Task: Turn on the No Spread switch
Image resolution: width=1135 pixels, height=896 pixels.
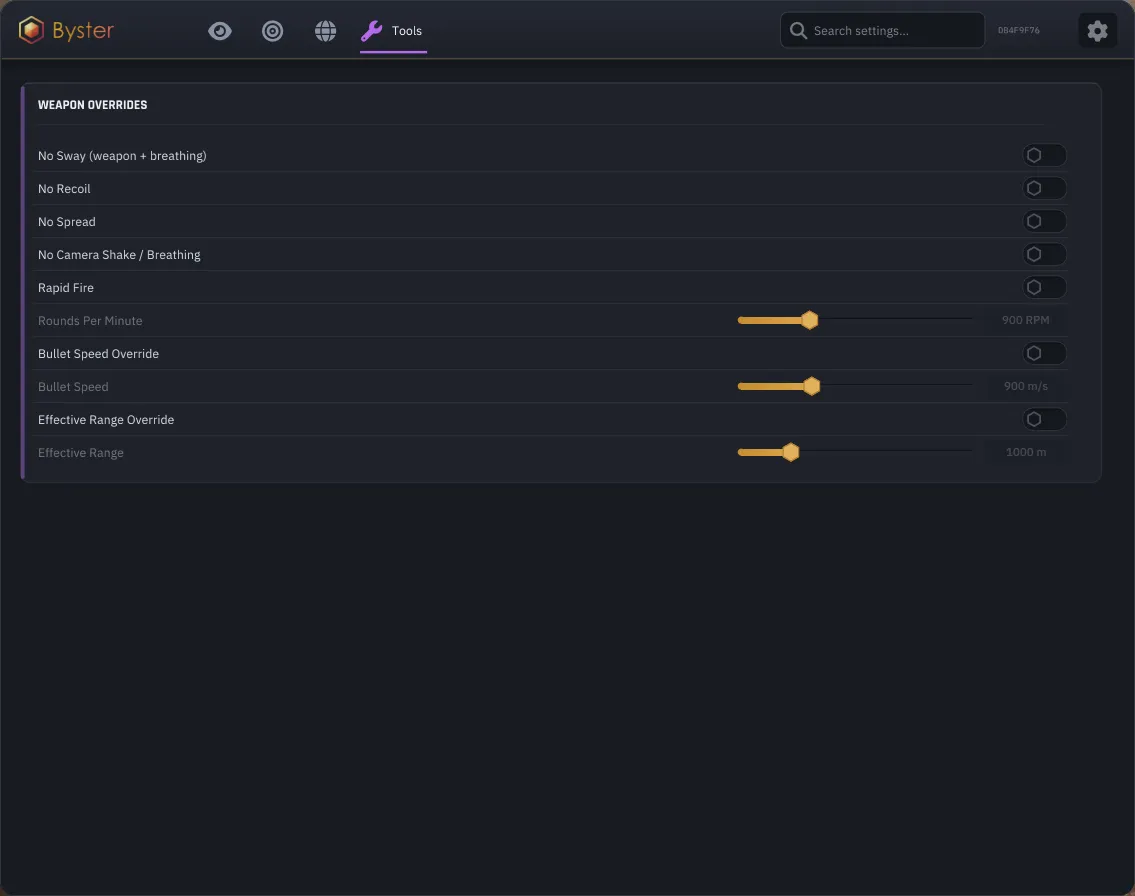Action: (x=1043, y=221)
